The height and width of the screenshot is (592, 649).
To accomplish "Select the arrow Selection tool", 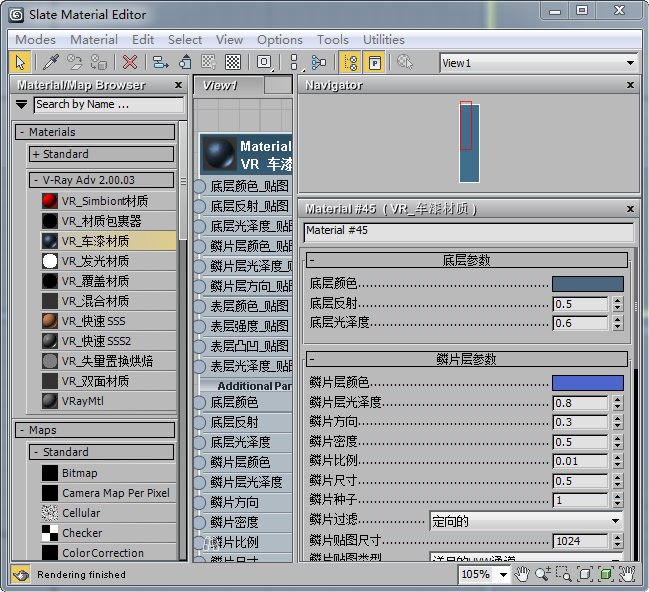I will (20, 63).
